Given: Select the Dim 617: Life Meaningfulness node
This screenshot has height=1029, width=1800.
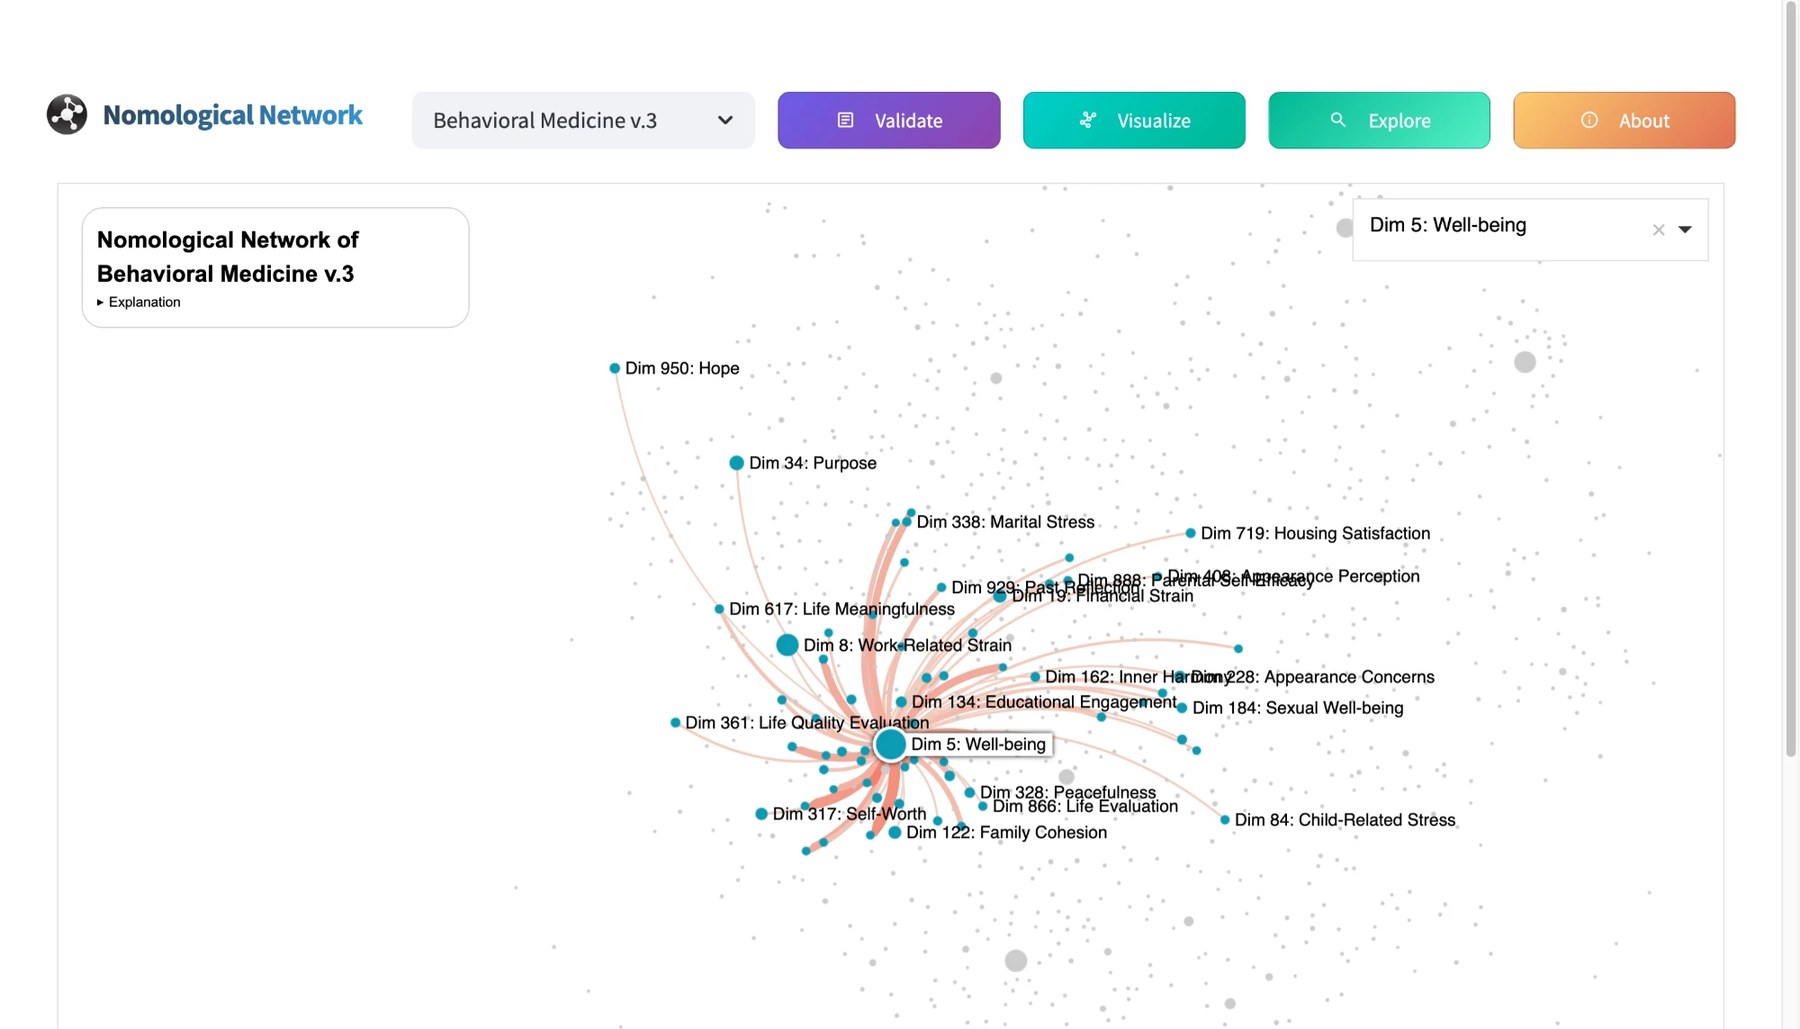Looking at the screenshot, I should point(719,609).
